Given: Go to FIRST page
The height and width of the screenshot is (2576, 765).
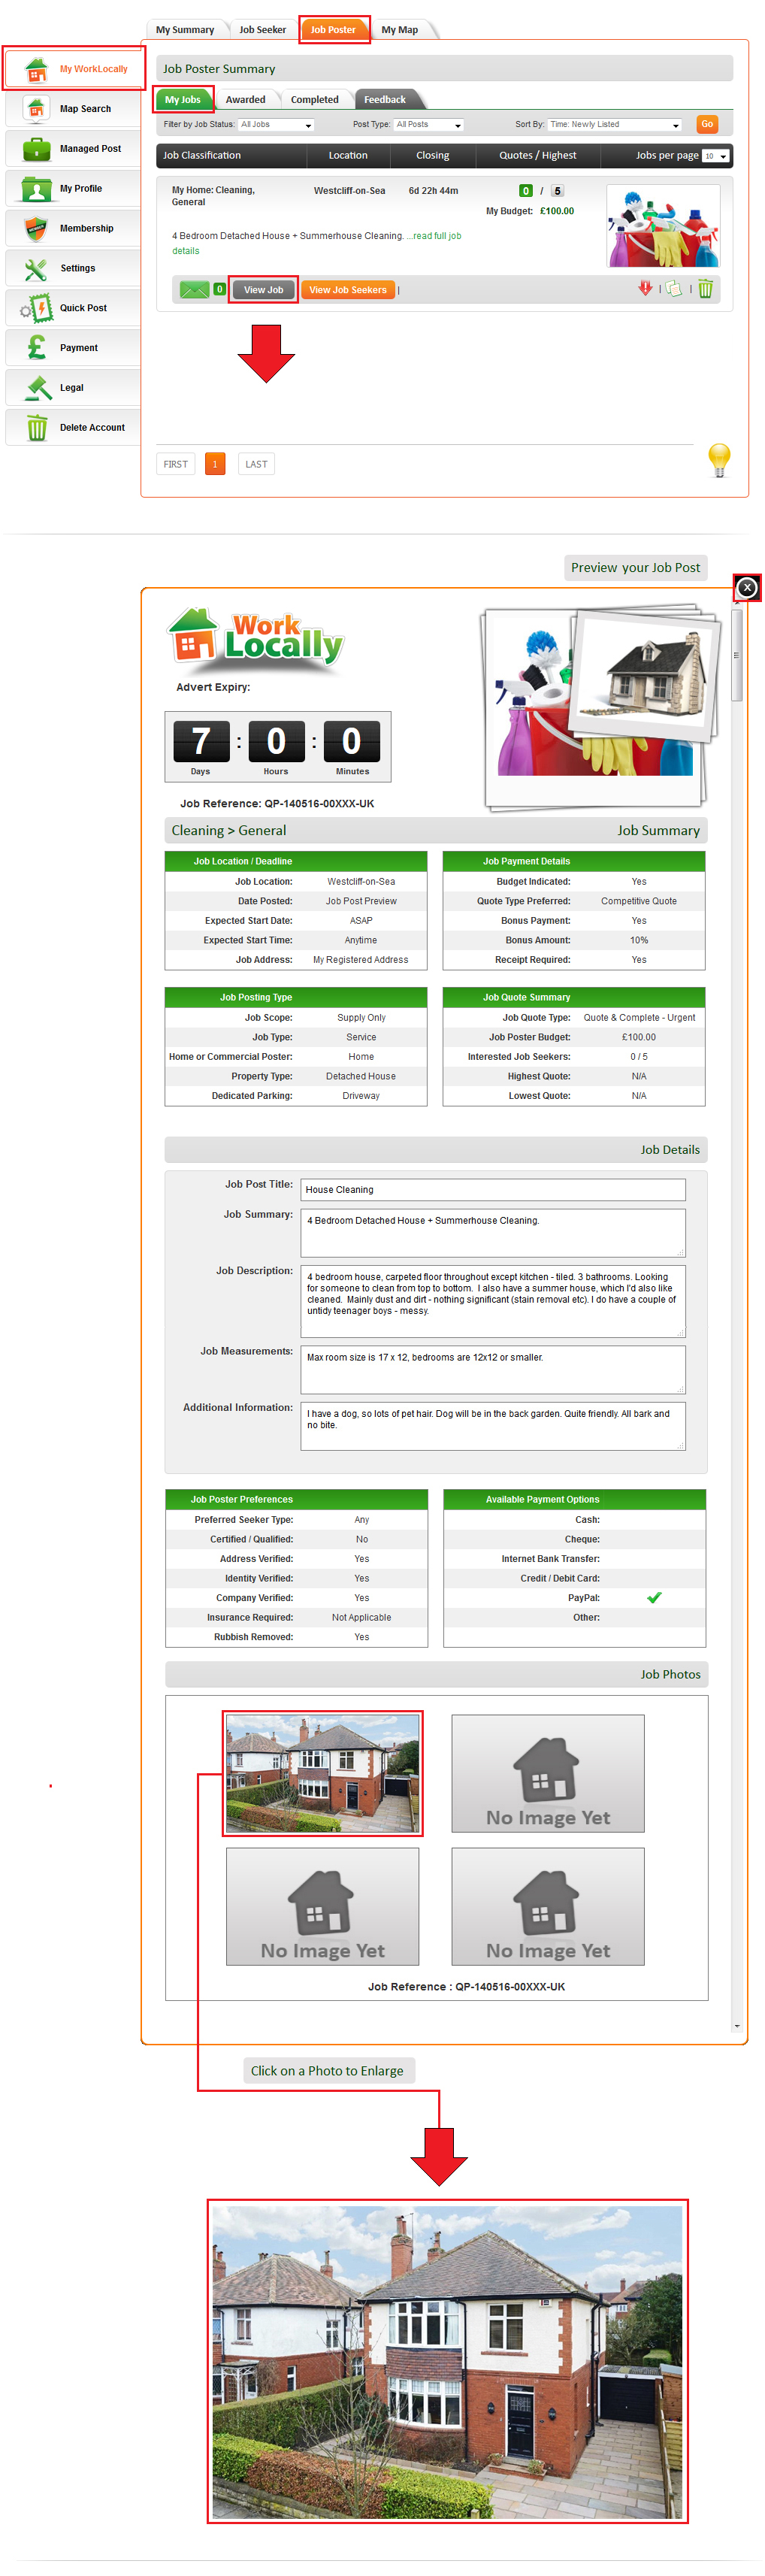Looking at the screenshot, I should coord(176,464).
